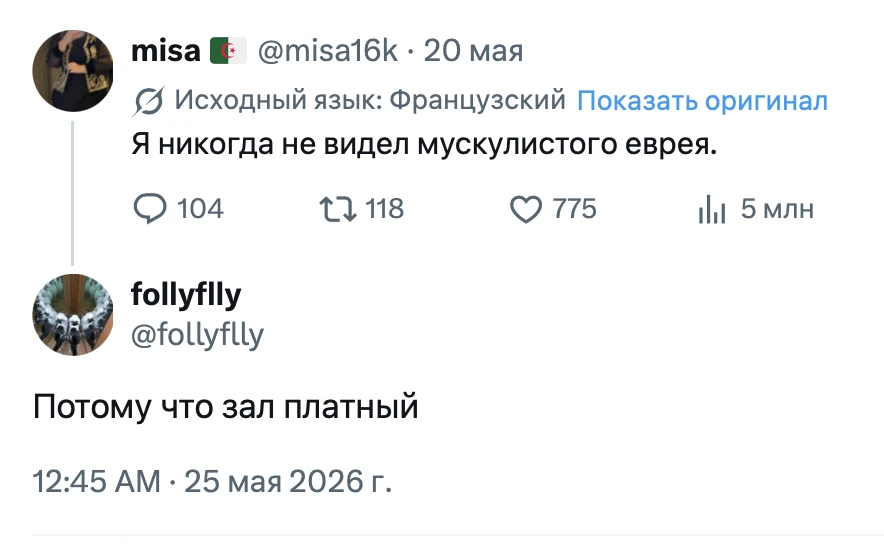
Task: Open the tweet text about мускулистого еврея
Action: coord(424,144)
